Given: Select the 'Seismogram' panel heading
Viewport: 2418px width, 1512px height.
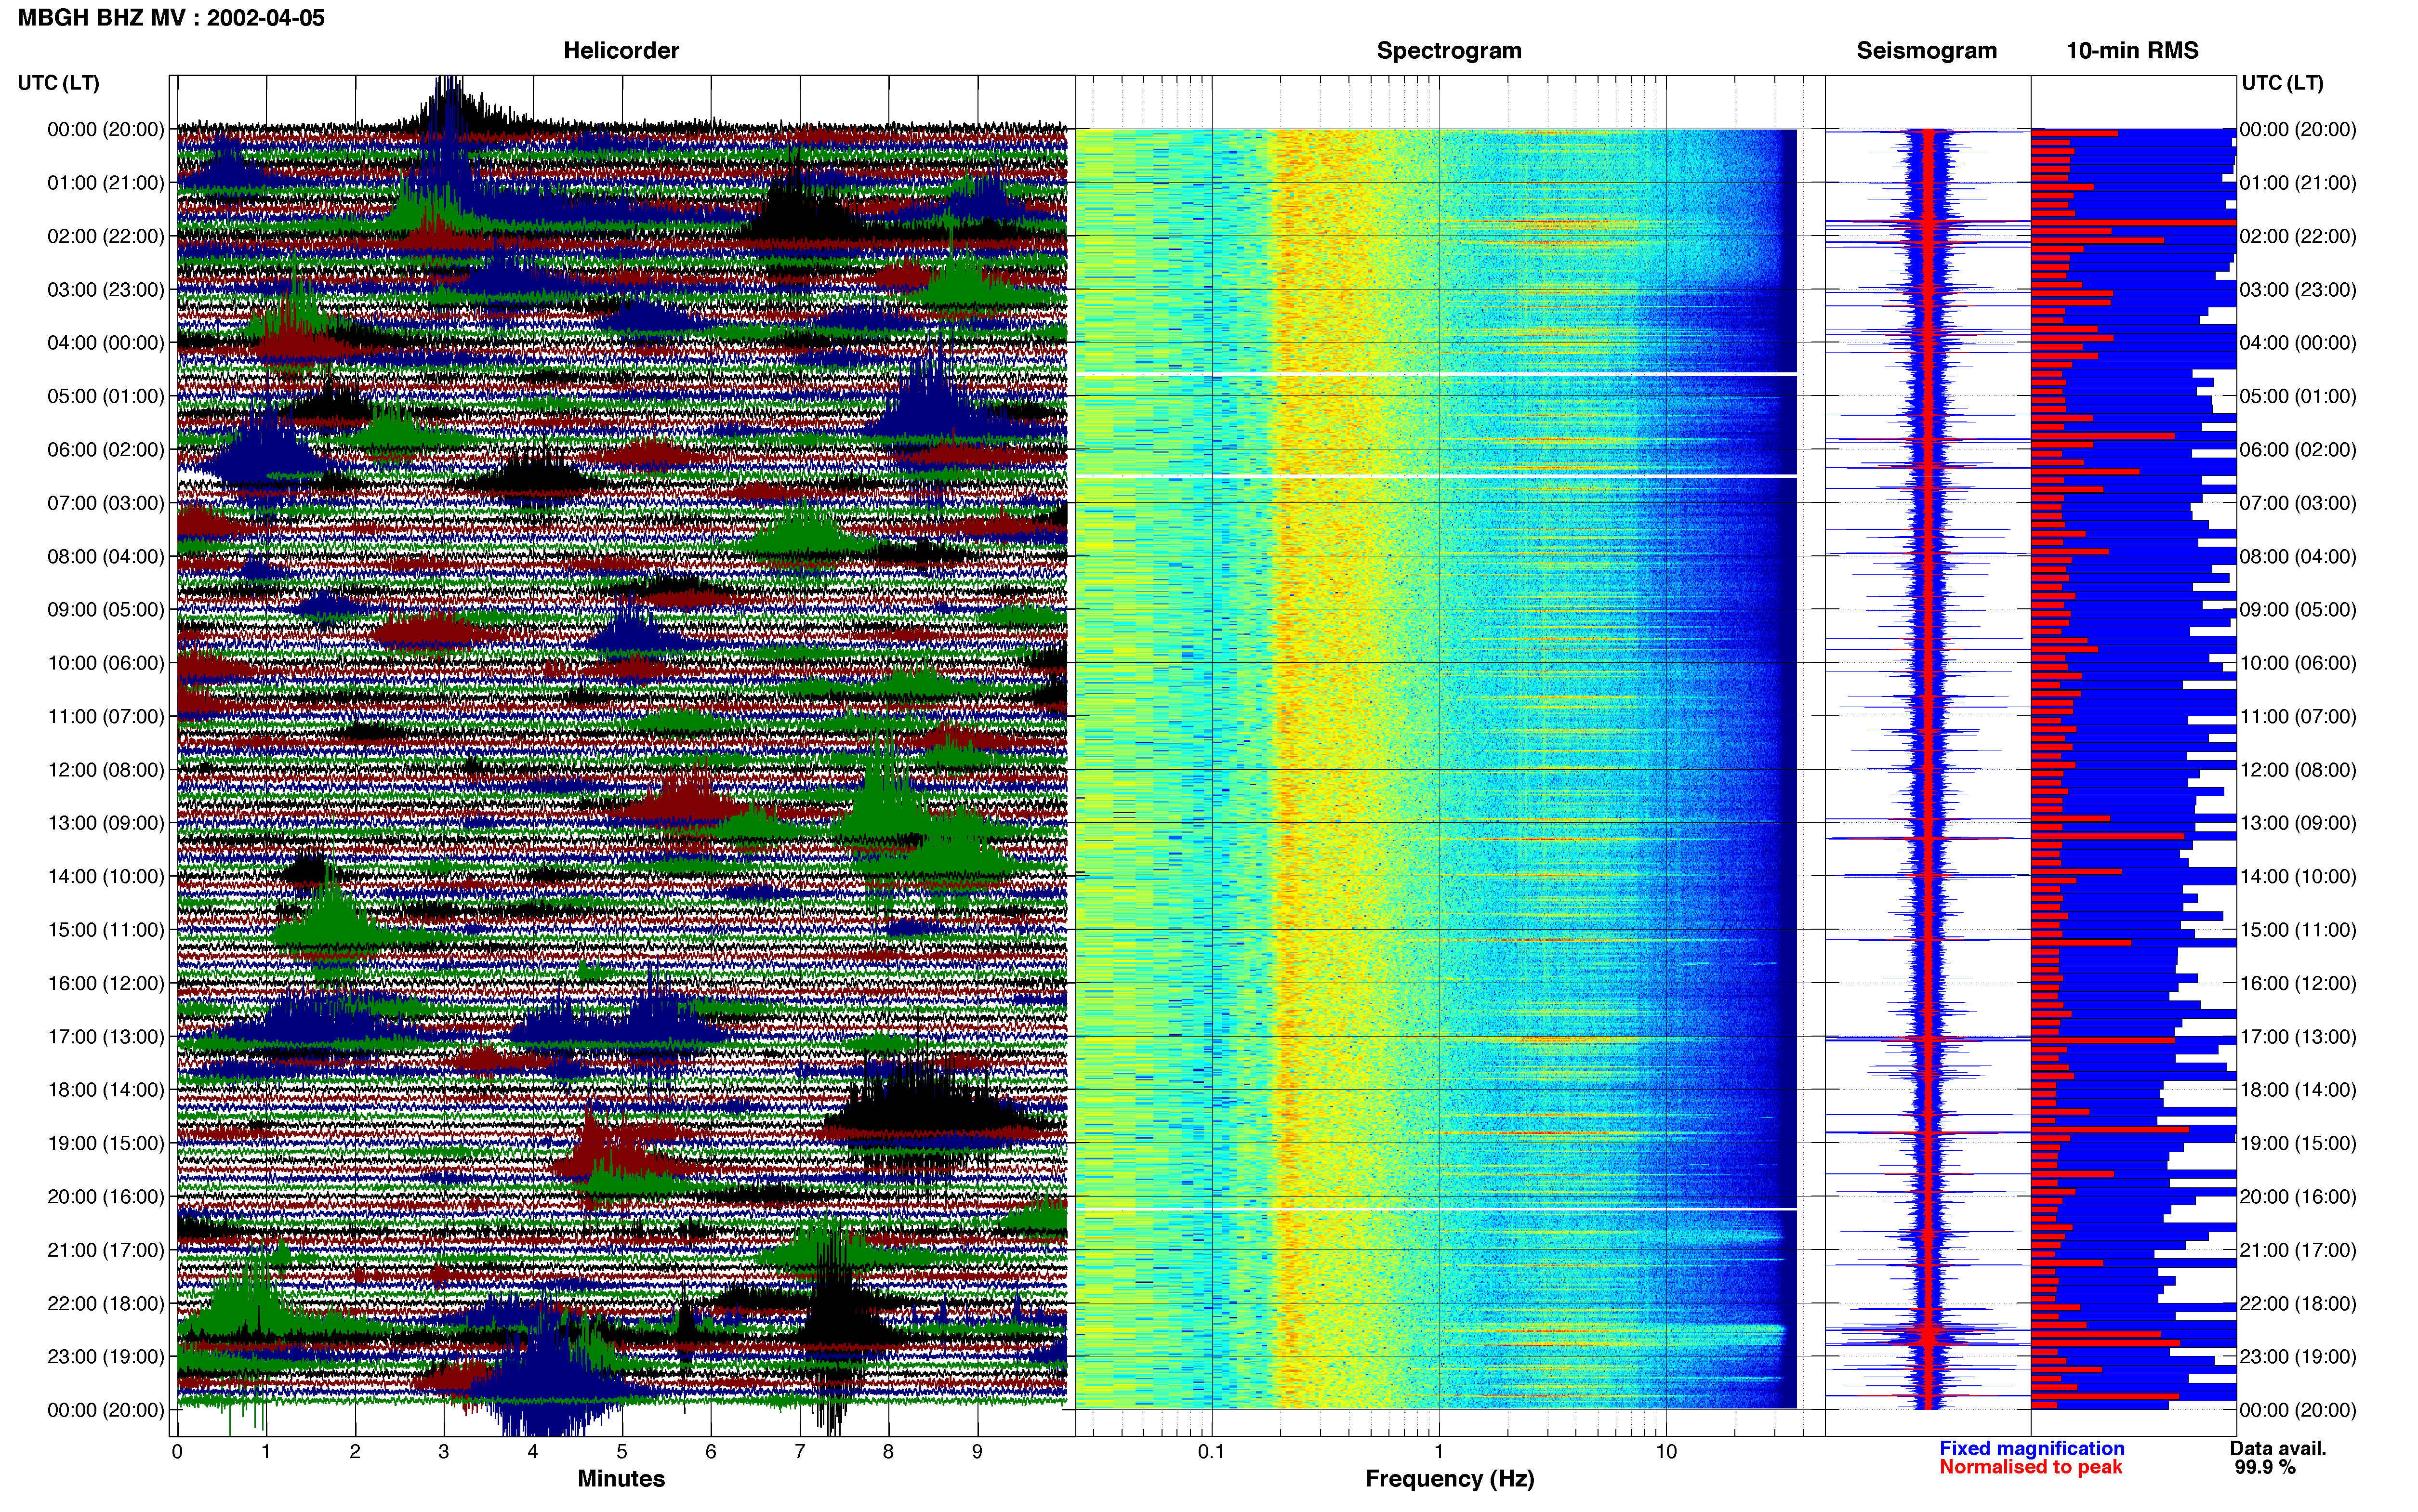Looking at the screenshot, I should [1926, 50].
